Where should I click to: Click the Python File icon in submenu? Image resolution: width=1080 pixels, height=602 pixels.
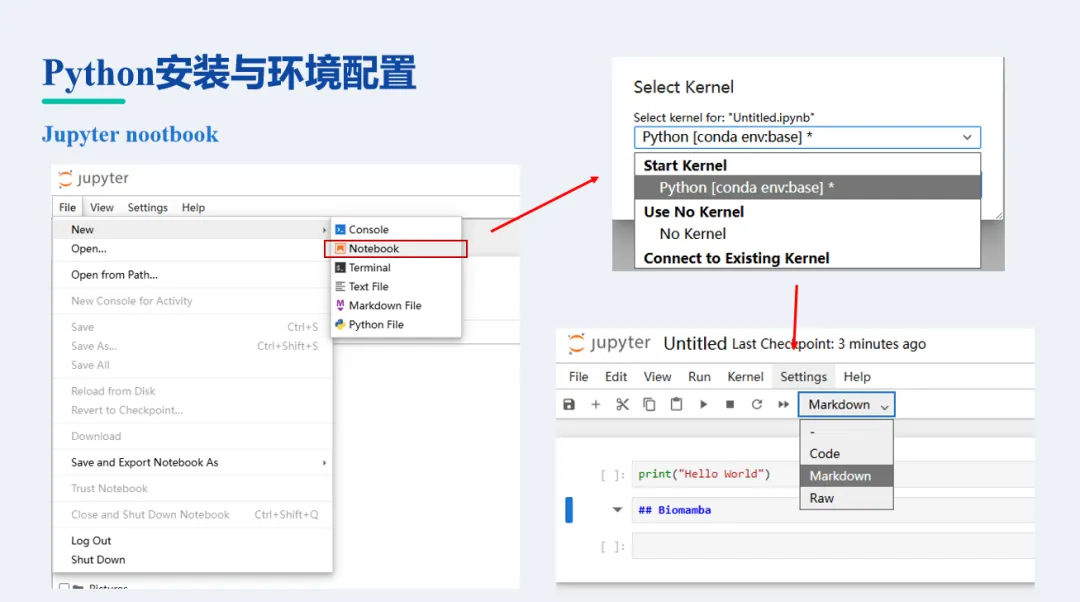tap(340, 324)
